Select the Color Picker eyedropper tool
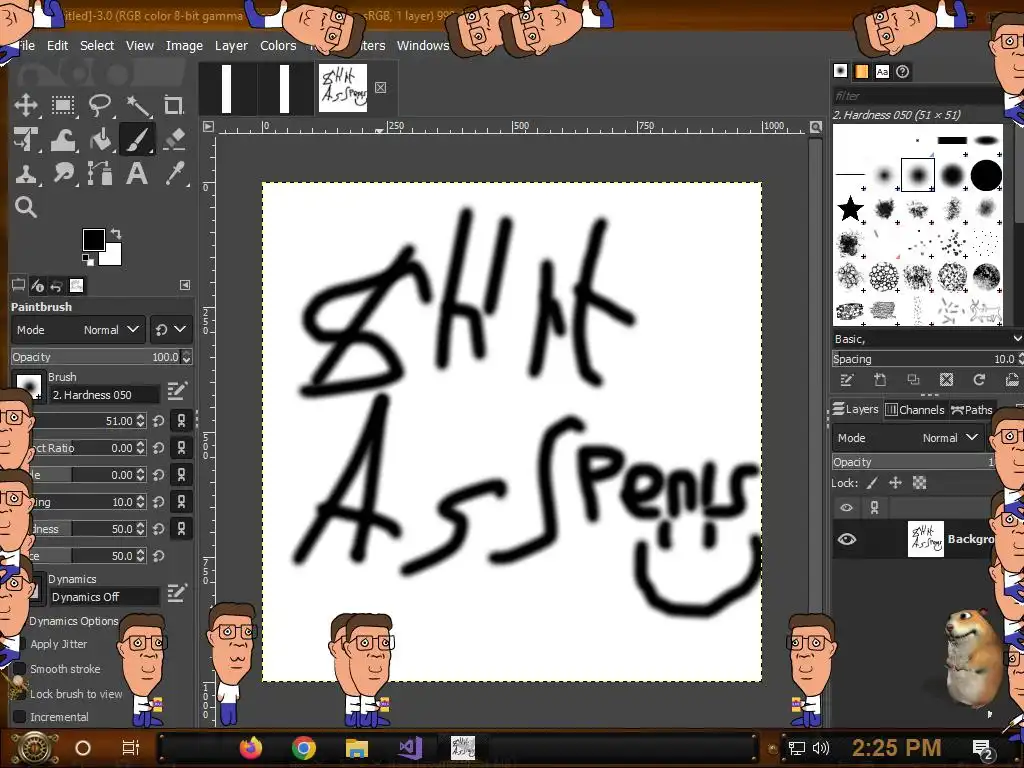Image resolution: width=1024 pixels, height=768 pixels. (174, 174)
